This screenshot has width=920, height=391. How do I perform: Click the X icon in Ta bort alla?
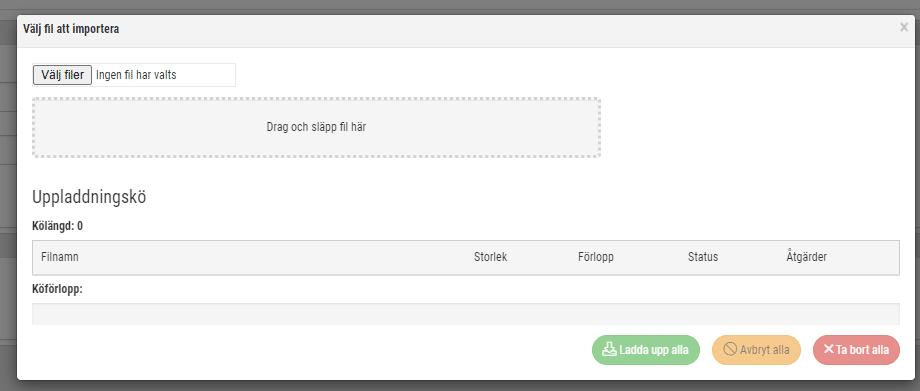click(x=828, y=349)
